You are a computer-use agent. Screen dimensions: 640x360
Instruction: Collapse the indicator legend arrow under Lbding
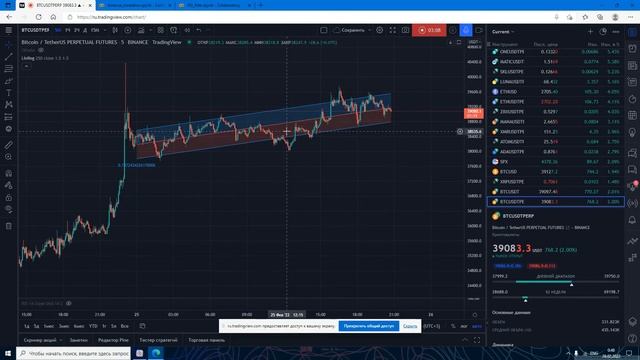tap(27, 66)
